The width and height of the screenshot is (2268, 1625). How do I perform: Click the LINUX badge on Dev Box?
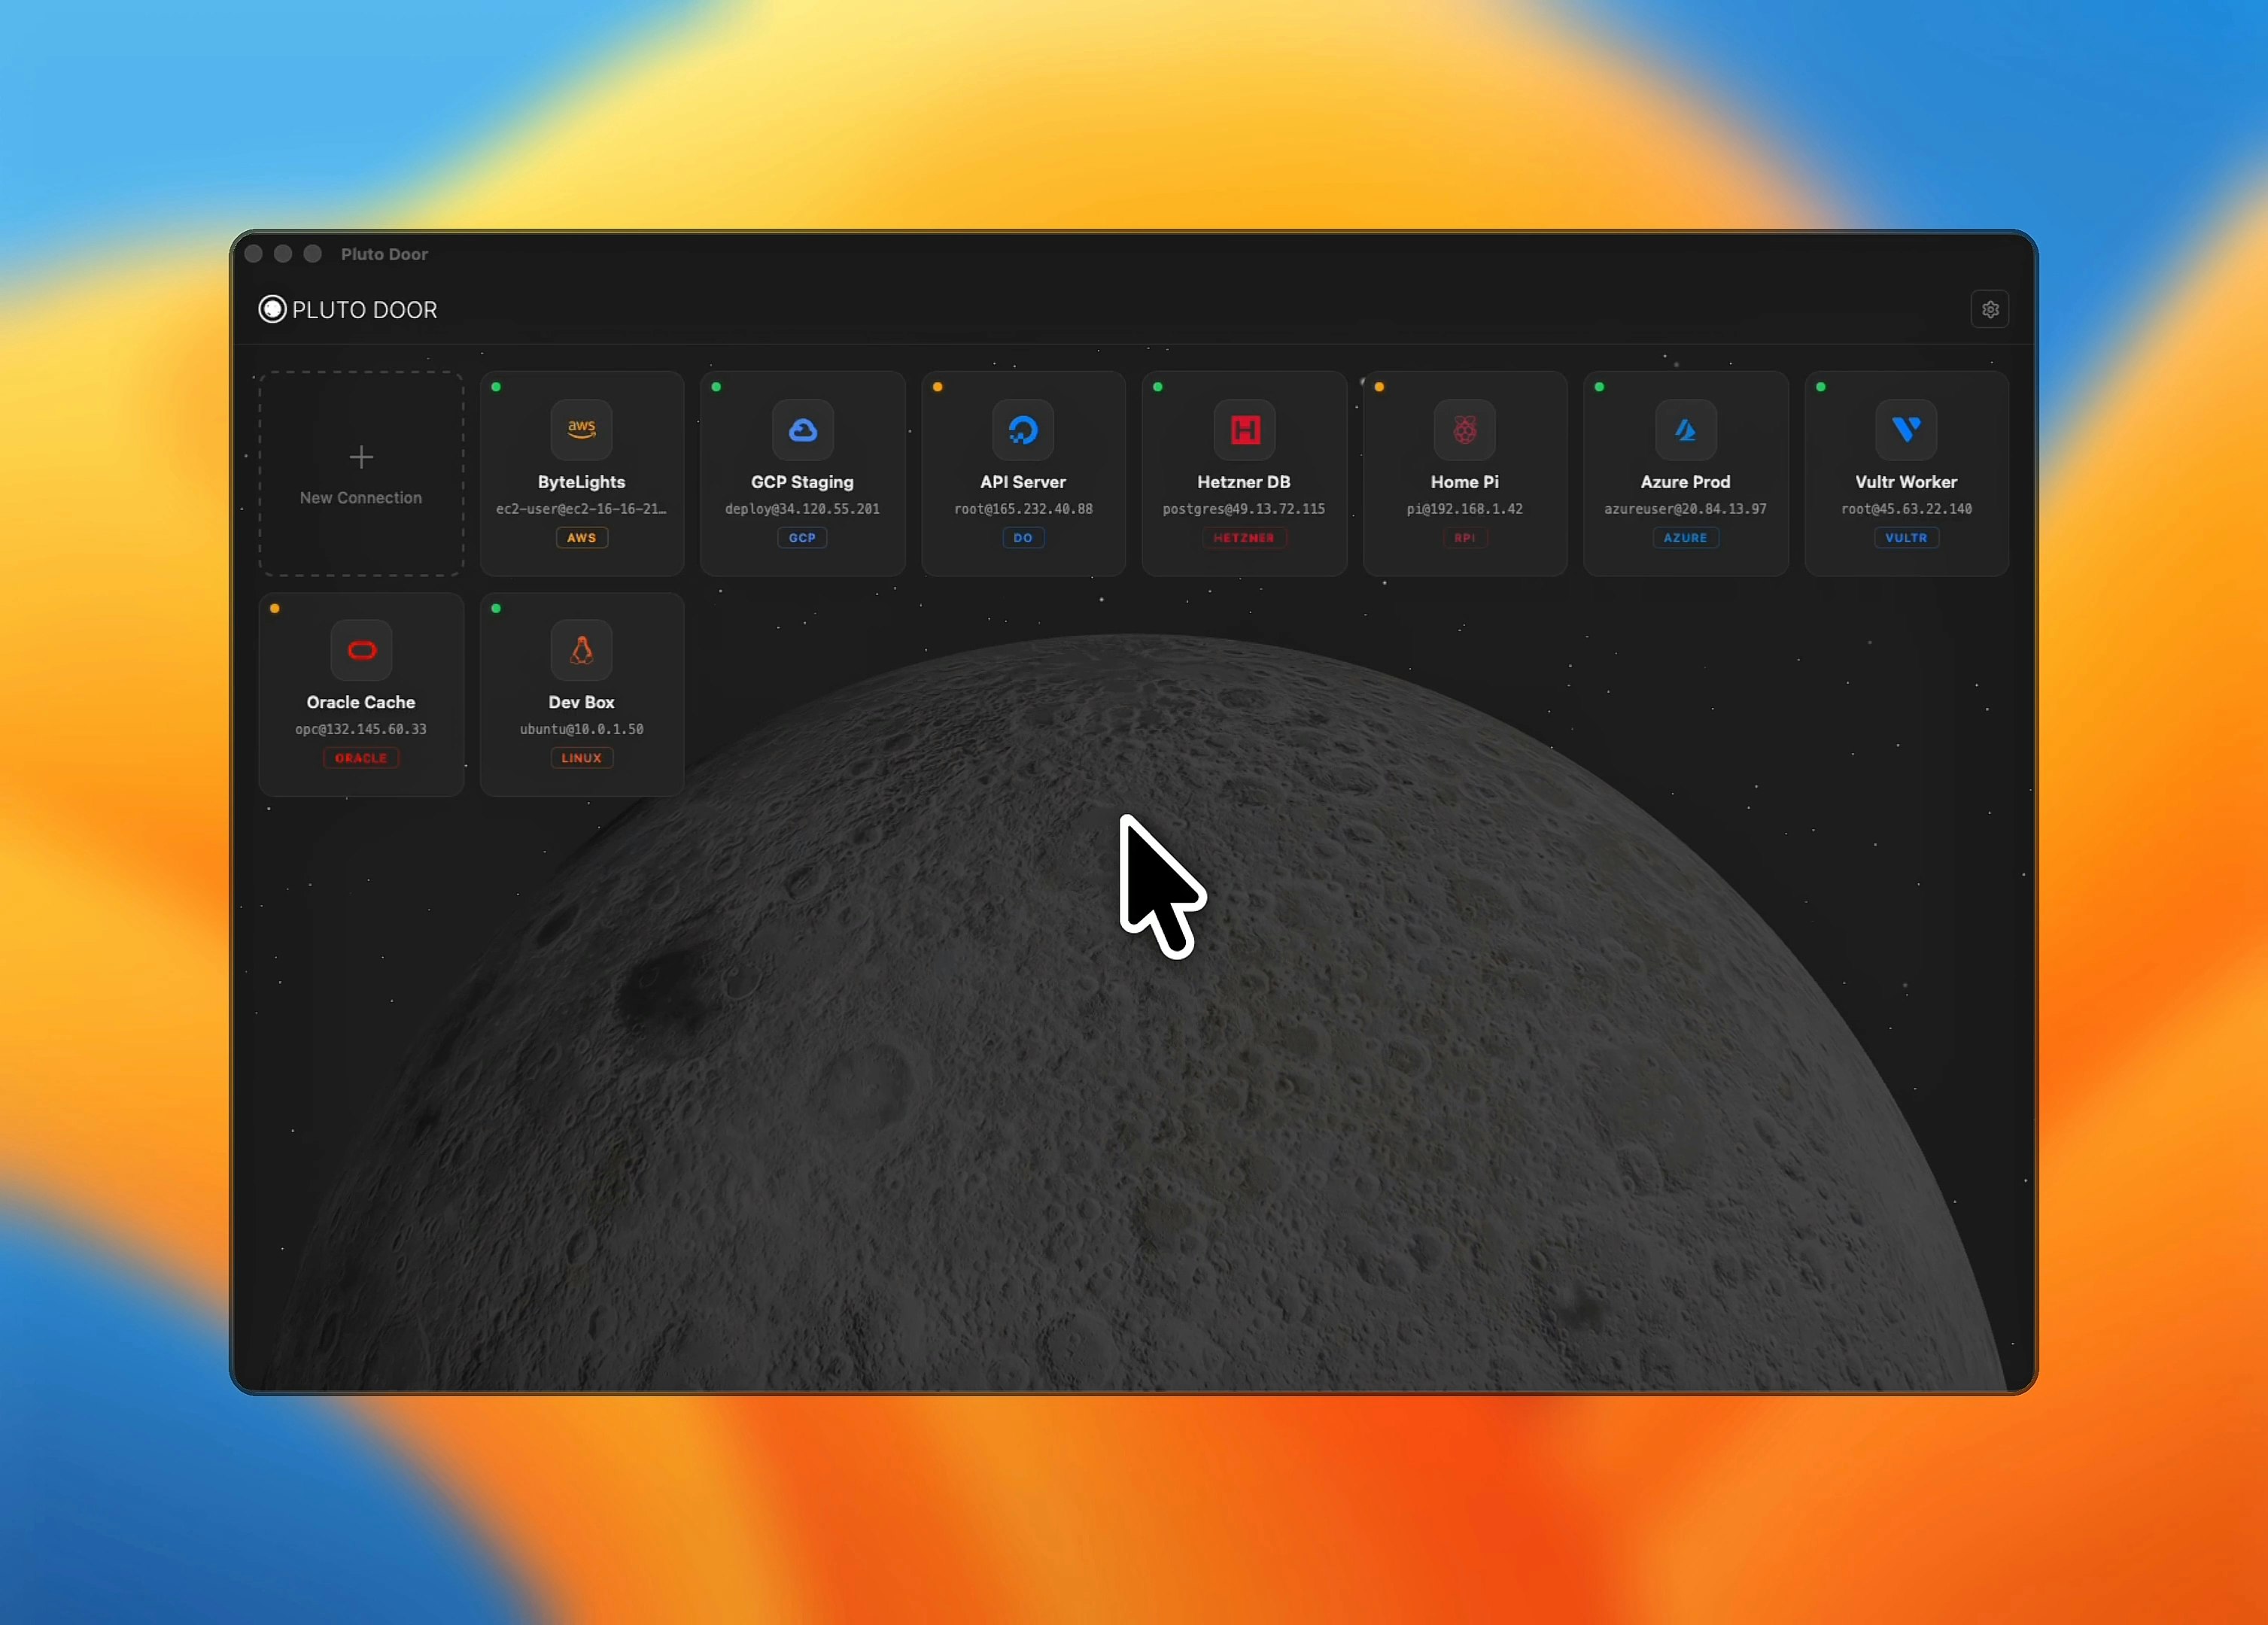click(x=581, y=758)
